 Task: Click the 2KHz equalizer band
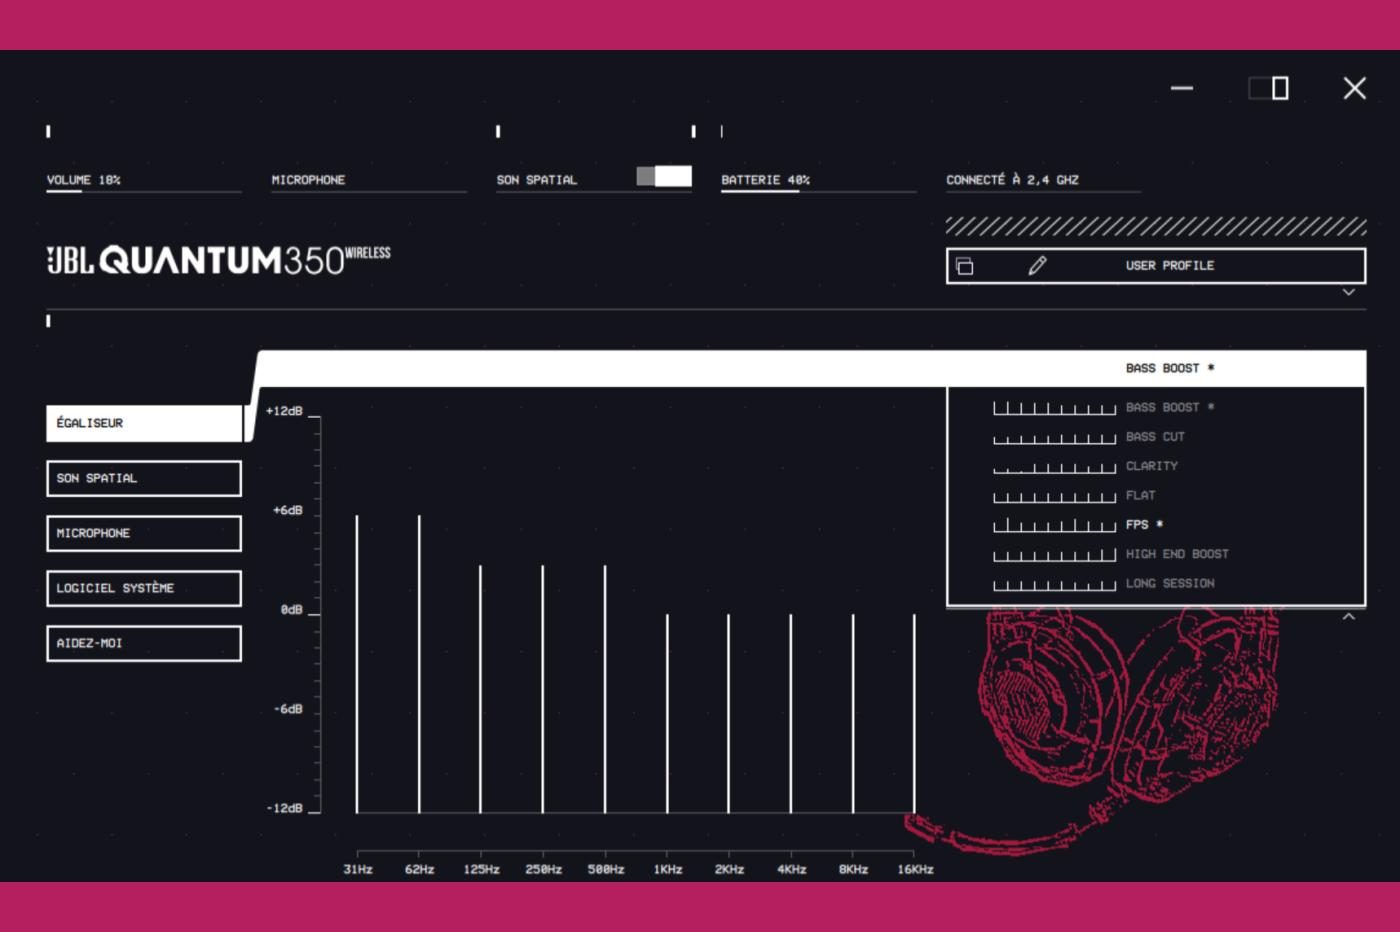click(729, 714)
